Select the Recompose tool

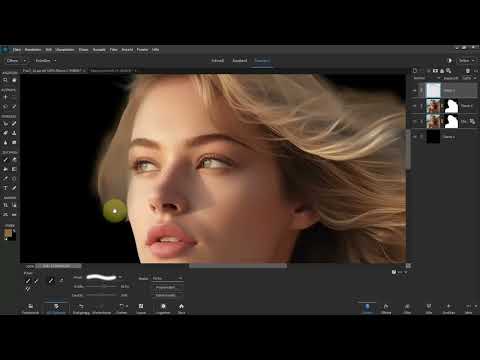[x=14, y=205]
